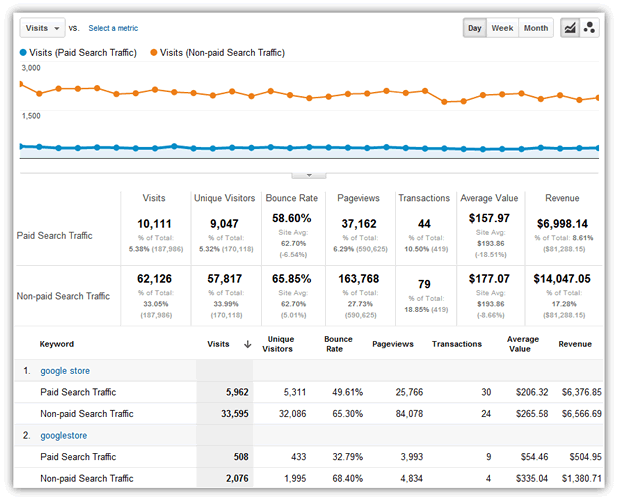Sort by Transactions column header
This screenshot has height=502, width=620.
click(x=457, y=344)
